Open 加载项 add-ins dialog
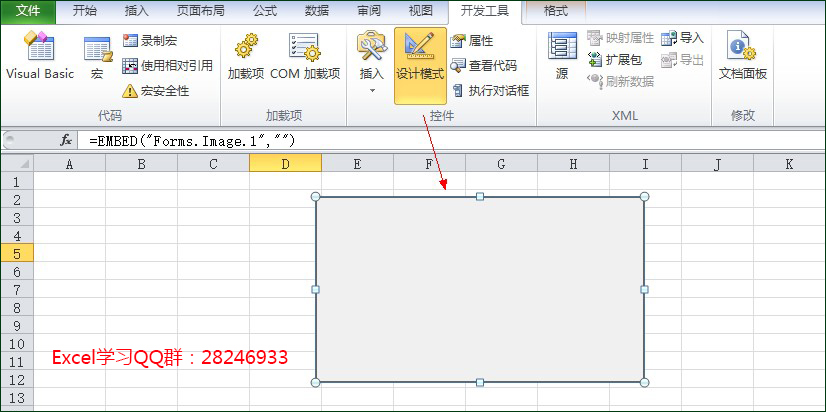Screen dimensions: 826x412 [246, 56]
